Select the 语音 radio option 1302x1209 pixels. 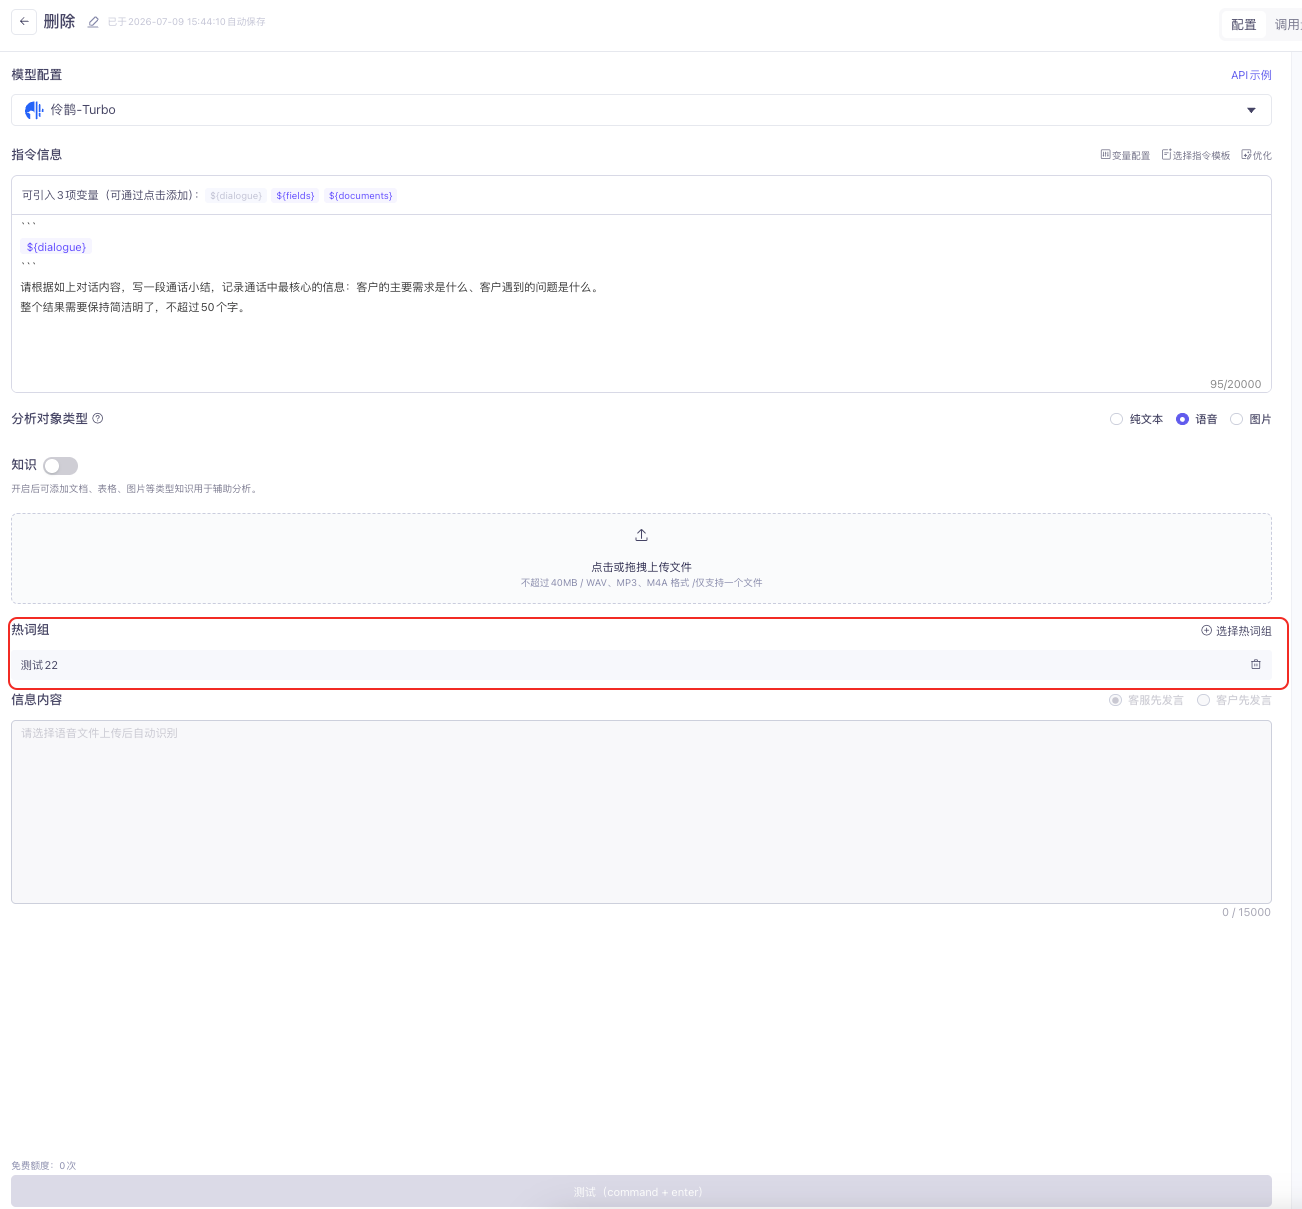point(1182,419)
